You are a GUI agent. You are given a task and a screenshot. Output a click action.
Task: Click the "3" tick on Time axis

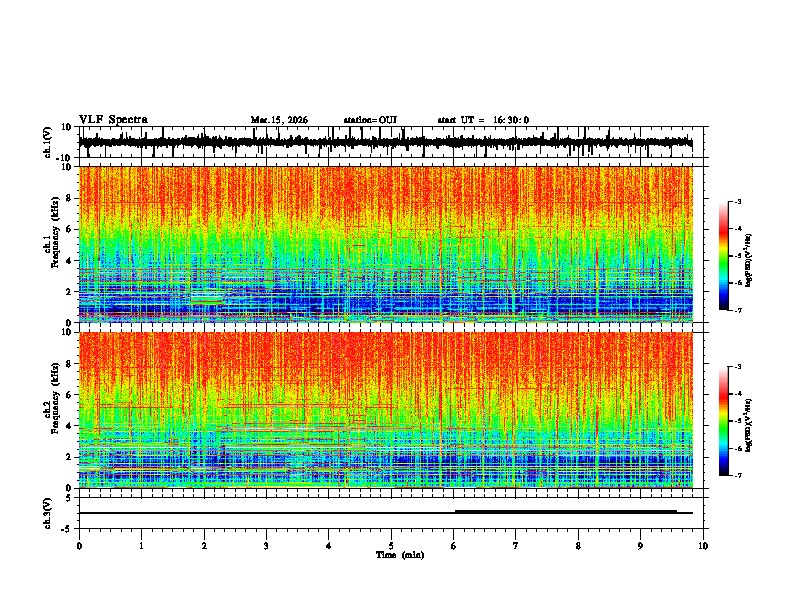coord(266,546)
